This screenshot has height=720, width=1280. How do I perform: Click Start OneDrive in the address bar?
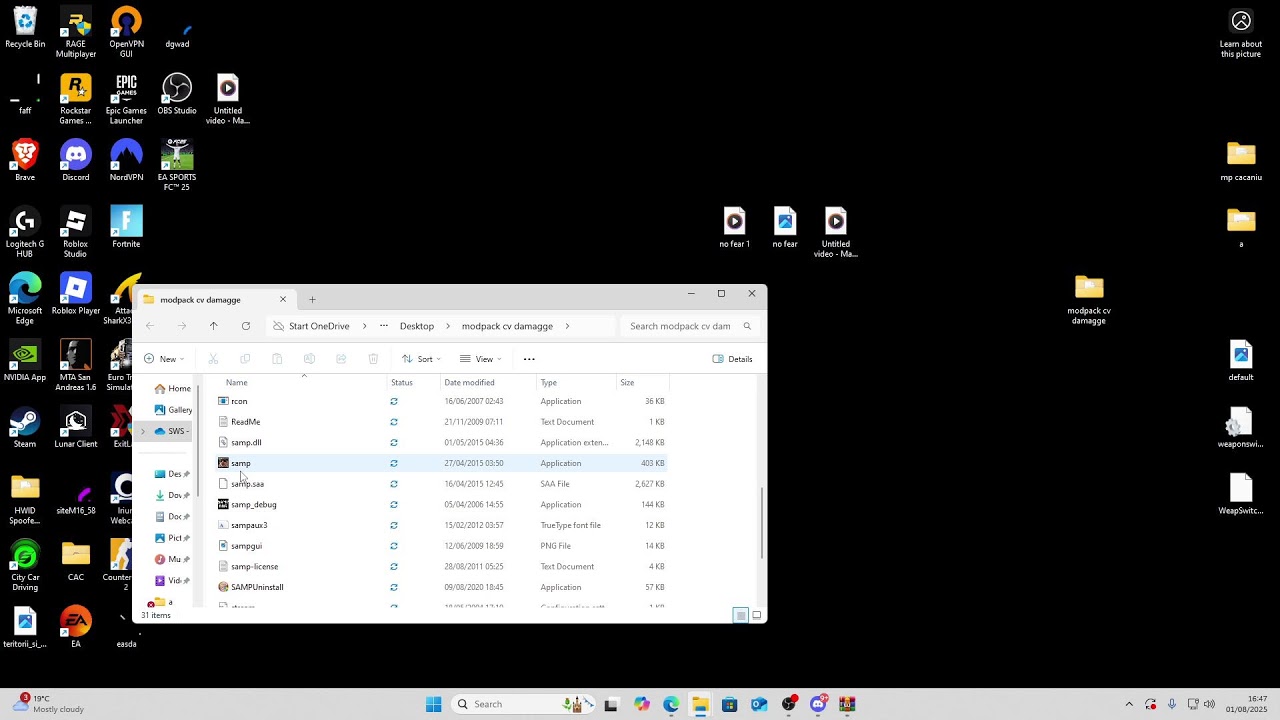coord(319,326)
